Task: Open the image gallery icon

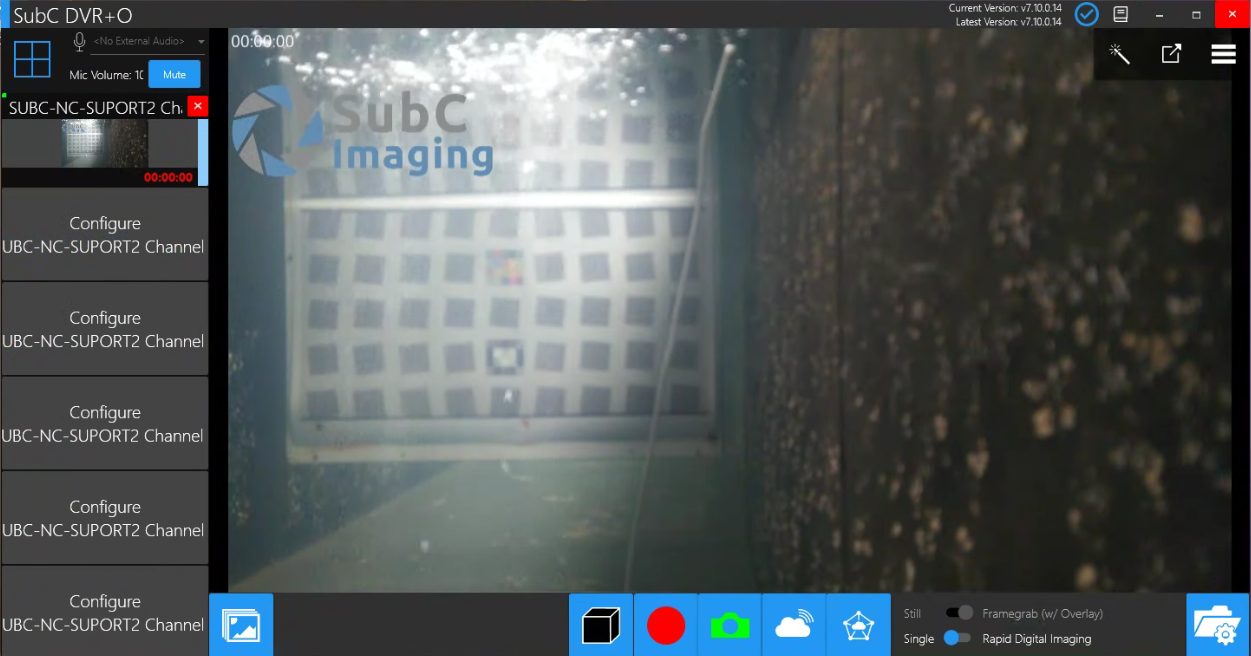Action: click(241, 625)
